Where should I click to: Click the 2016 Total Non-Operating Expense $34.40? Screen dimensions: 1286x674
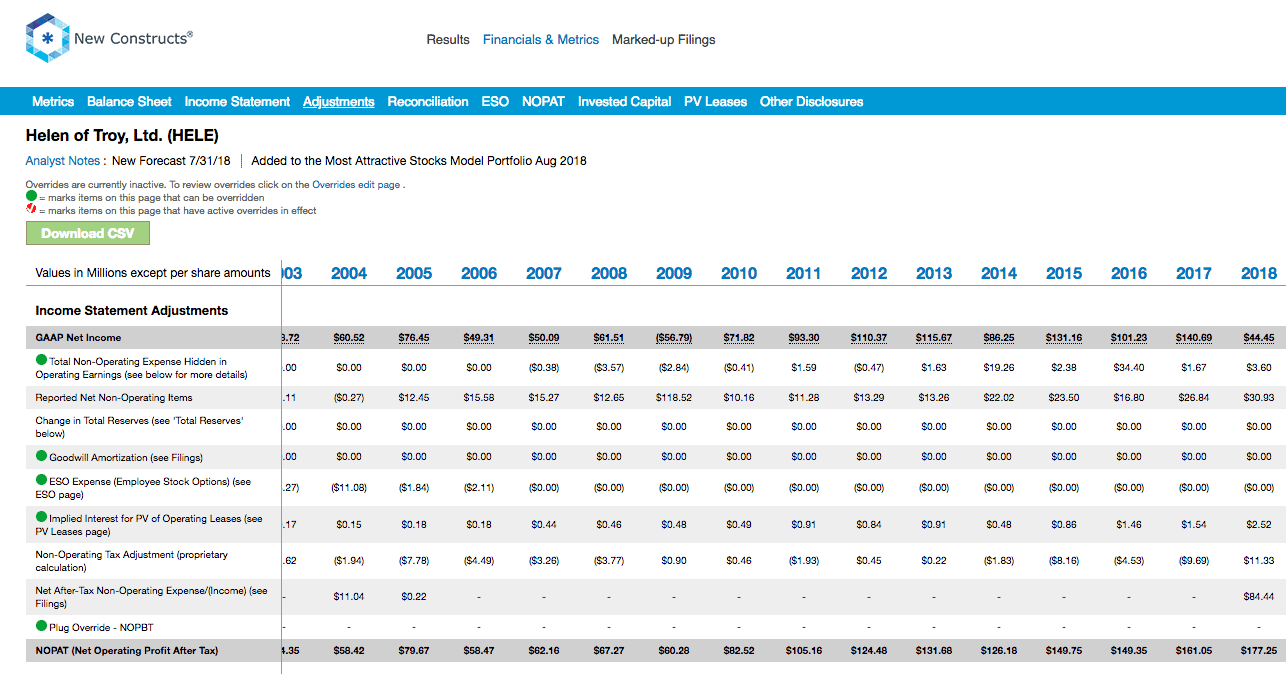coord(1129,368)
